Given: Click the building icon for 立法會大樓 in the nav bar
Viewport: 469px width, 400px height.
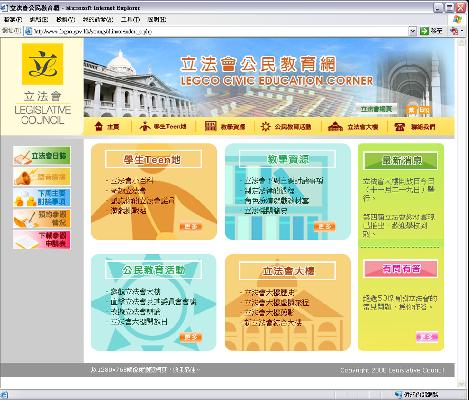Looking at the screenshot, I should [336, 127].
